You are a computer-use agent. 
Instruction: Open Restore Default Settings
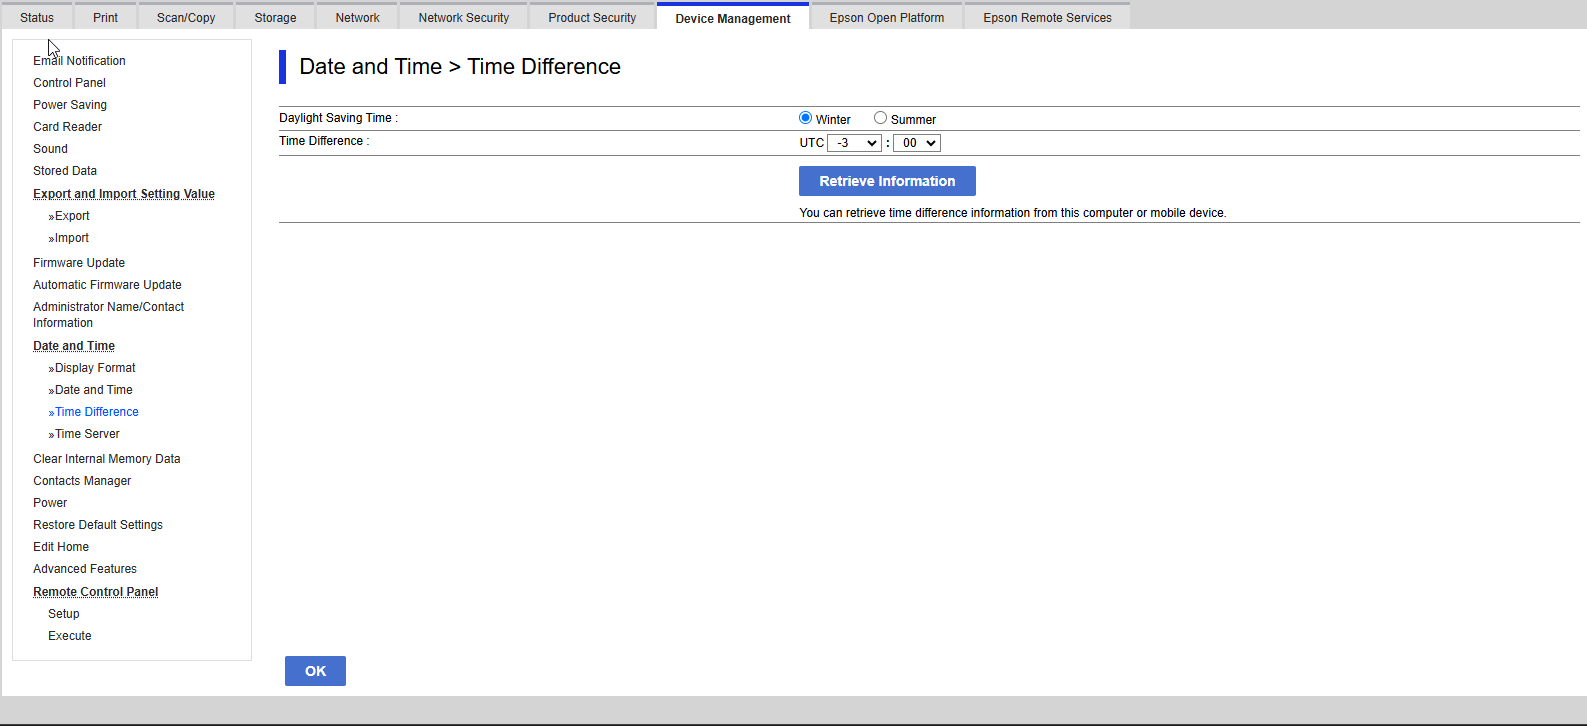tap(98, 525)
